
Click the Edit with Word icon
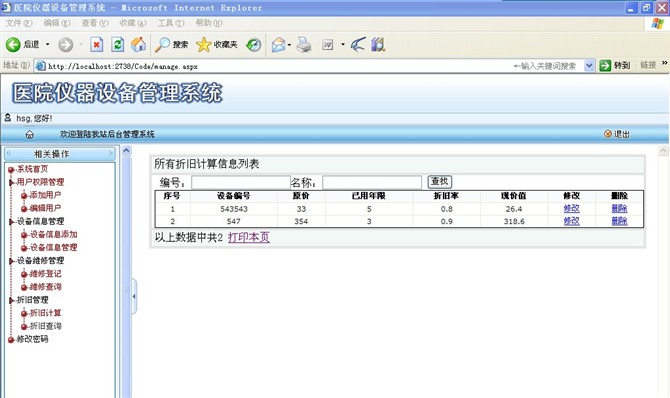(328, 44)
